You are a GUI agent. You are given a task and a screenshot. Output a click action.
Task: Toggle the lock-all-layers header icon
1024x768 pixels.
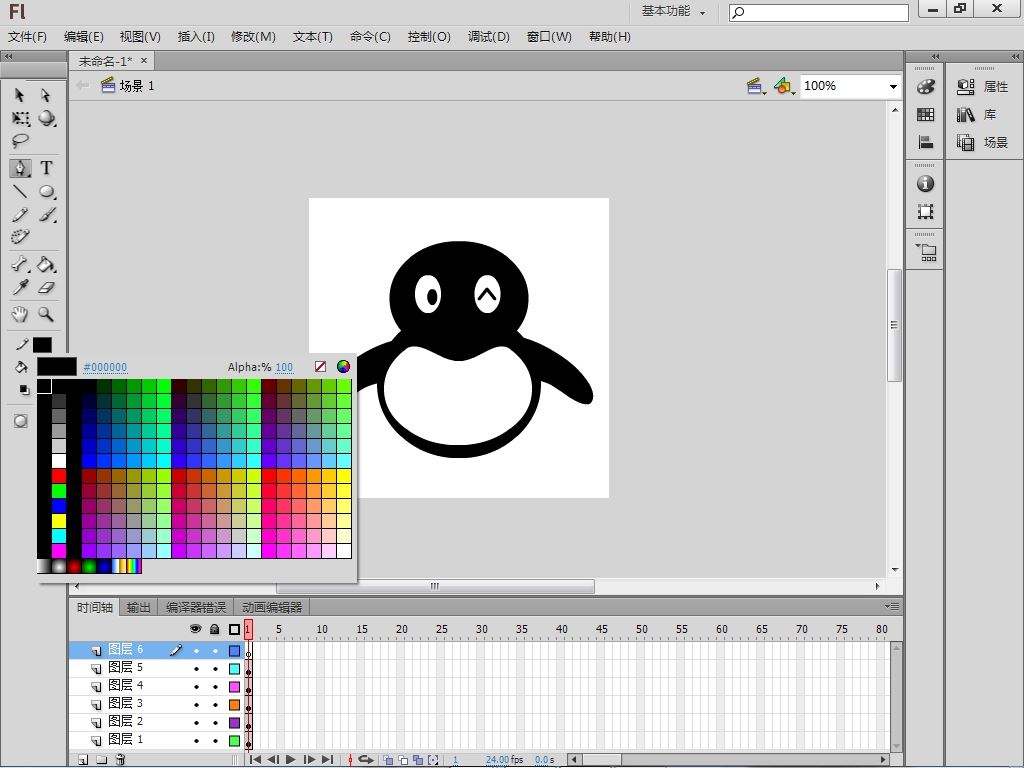(215, 629)
